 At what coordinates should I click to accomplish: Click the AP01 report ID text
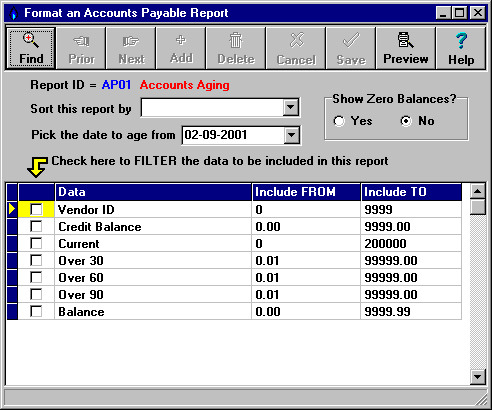click(x=116, y=85)
